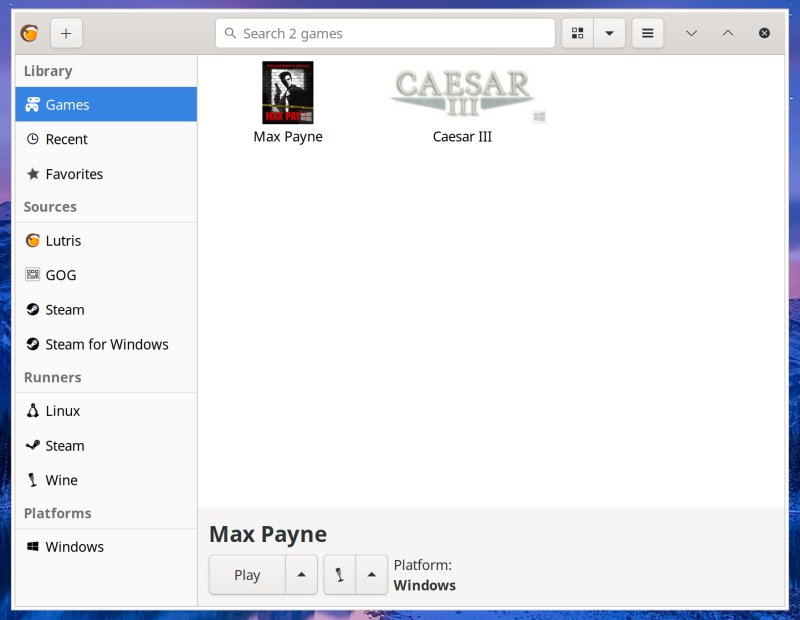
Task: Collapse the bottom game details panel
Action: tap(728, 32)
